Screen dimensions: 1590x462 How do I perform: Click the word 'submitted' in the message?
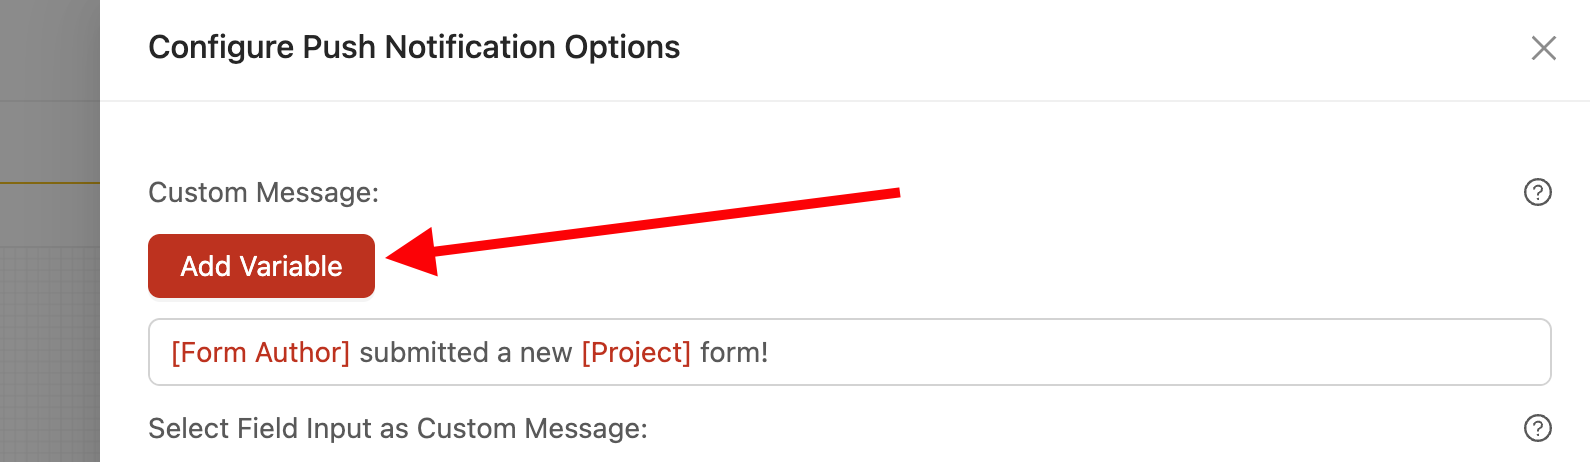pyautogui.click(x=424, y=352)
